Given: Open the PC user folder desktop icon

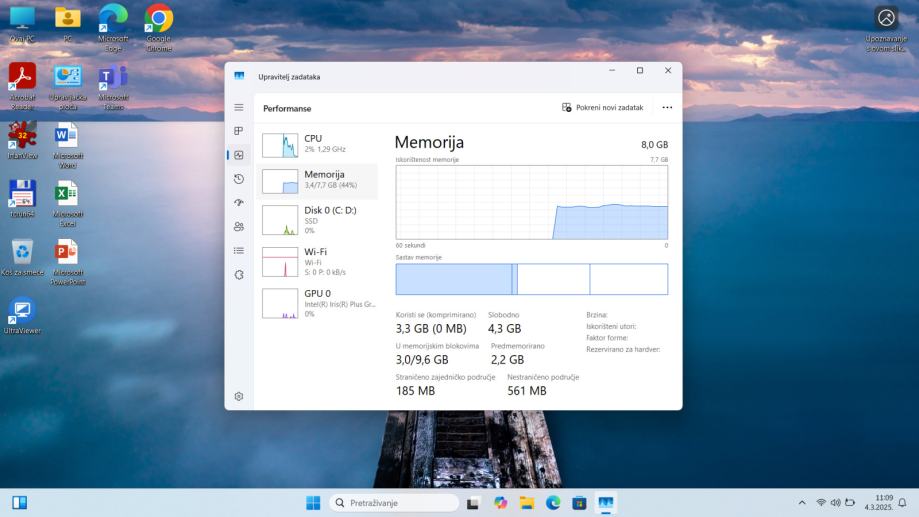Looking at the screenshot, I should point(68,25).
